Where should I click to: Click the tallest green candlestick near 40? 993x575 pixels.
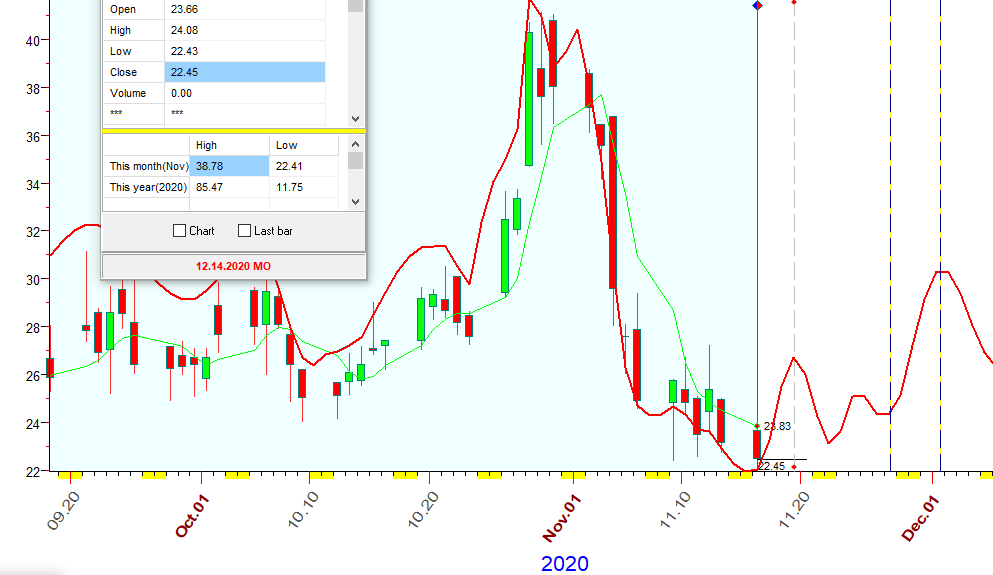click(x=529, y=98)
